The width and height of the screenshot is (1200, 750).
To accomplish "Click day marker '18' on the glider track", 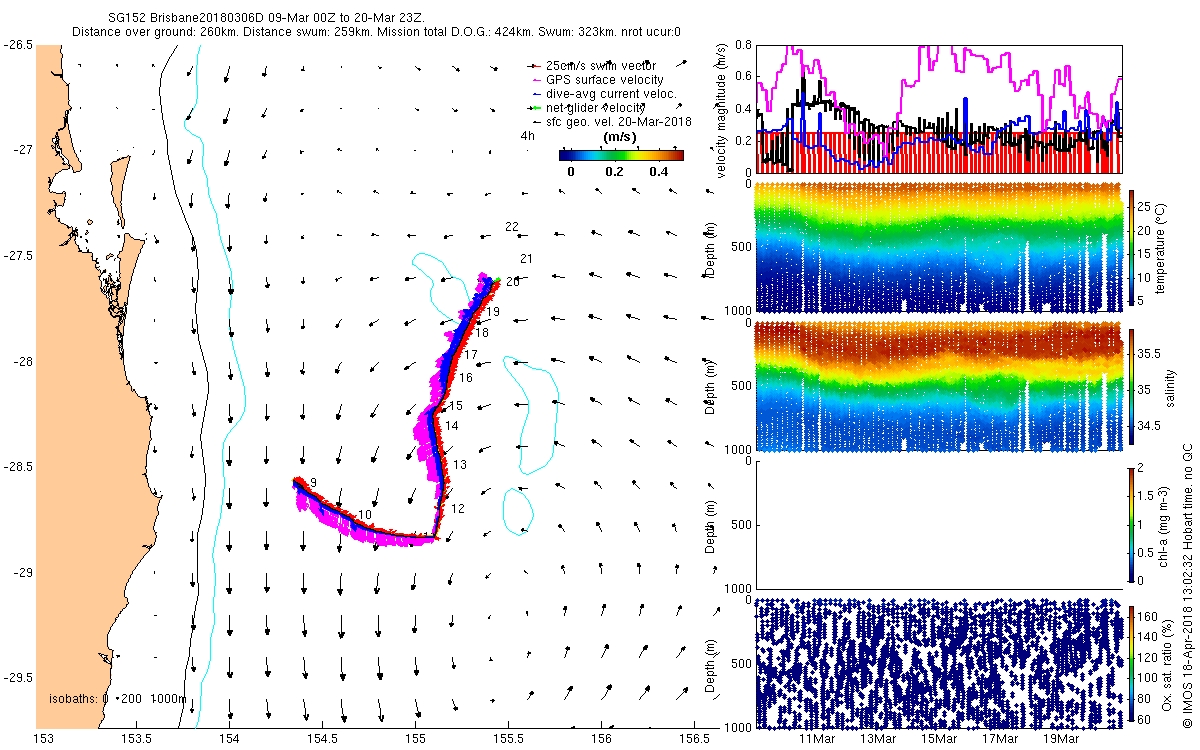I will pyautogui.click(x=482, y=332).
